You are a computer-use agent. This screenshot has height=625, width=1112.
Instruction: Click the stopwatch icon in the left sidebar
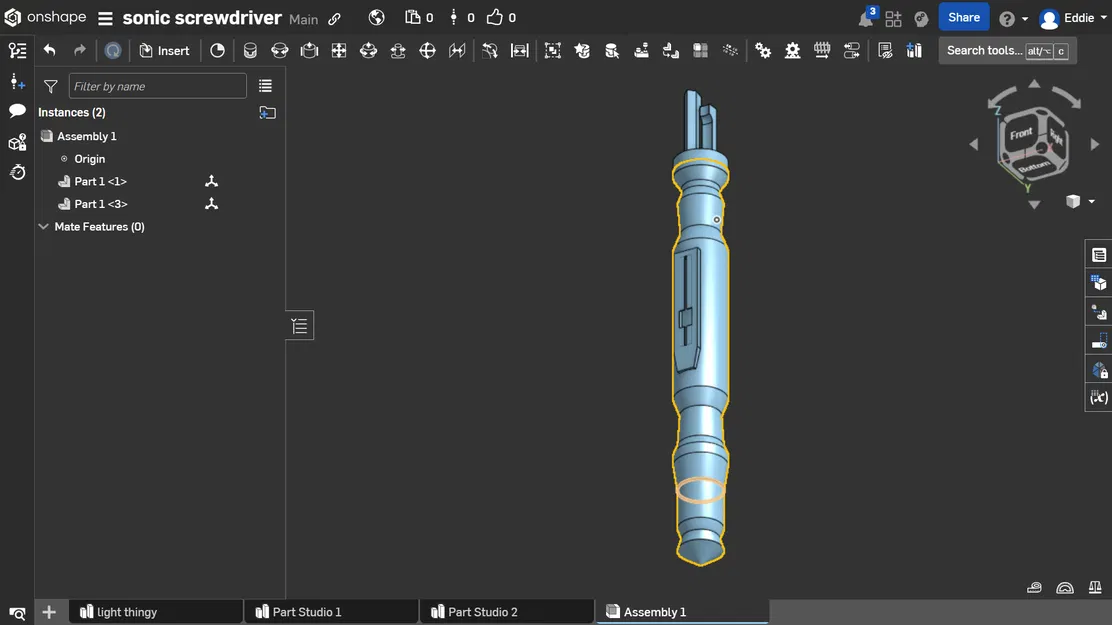(x=17, y=172)
